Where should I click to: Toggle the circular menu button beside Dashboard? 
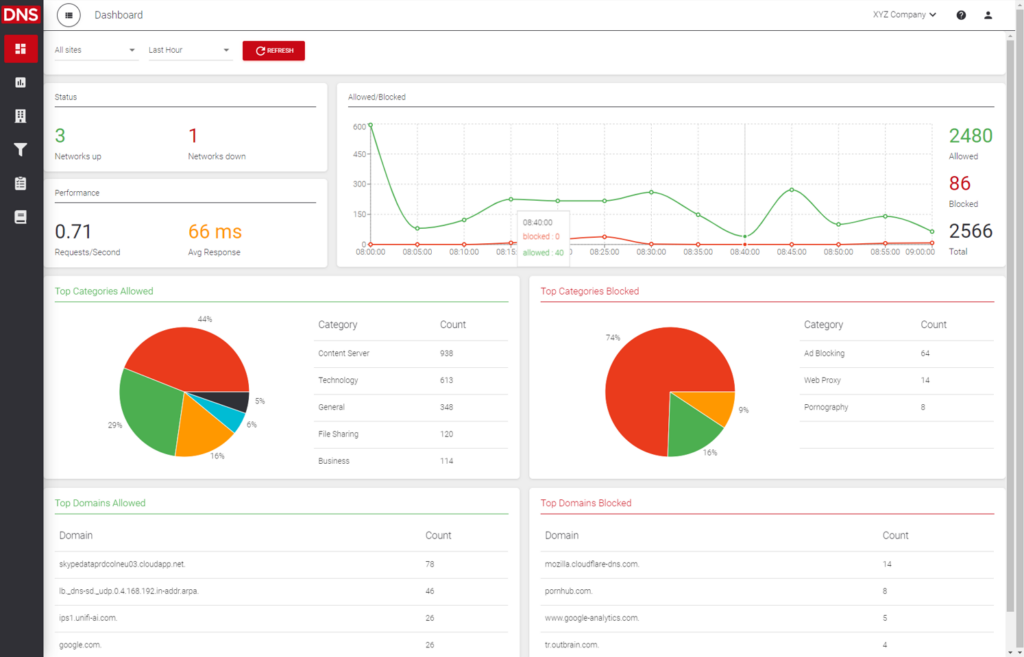(x=69, y=15)
